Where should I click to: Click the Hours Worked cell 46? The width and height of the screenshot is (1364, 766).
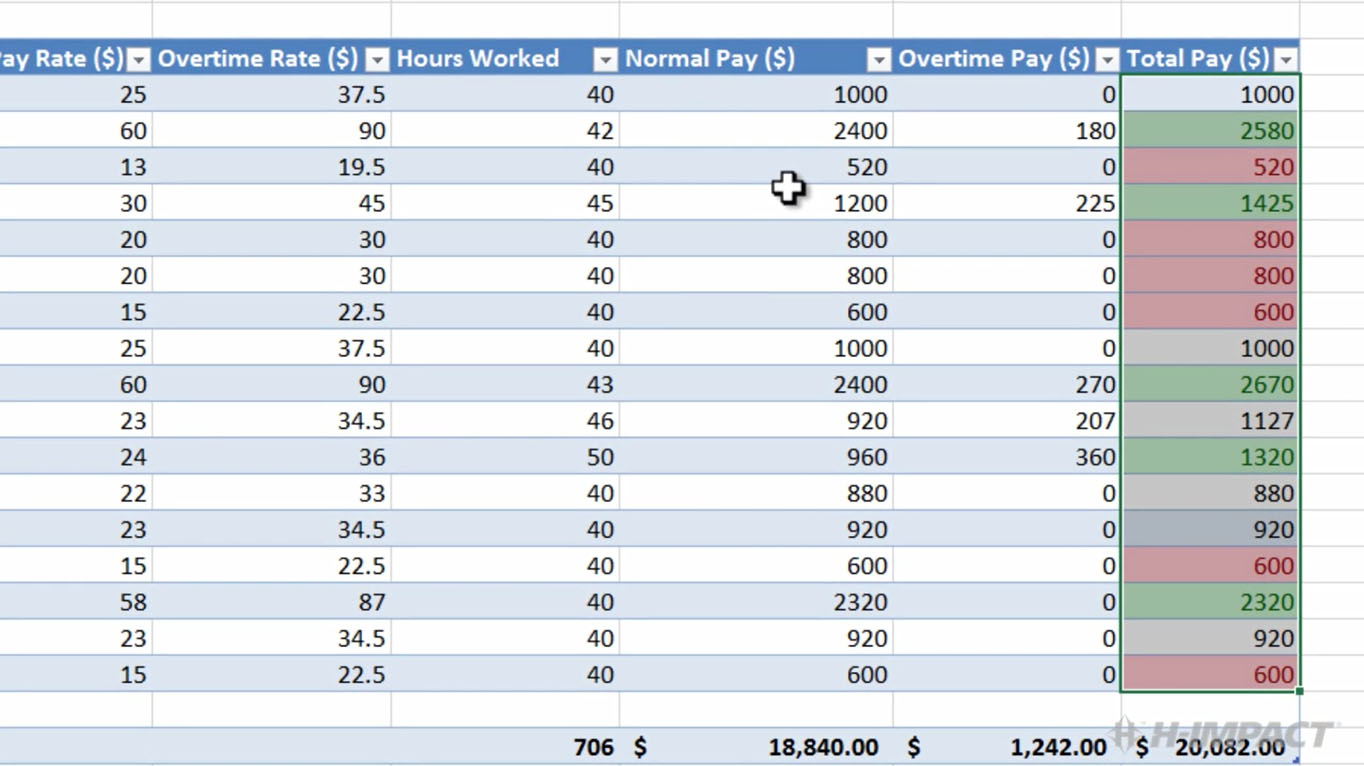[505, 421]
